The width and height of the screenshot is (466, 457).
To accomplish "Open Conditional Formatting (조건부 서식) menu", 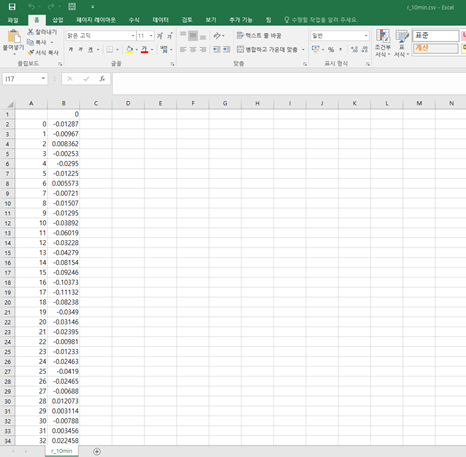I will 382,43.
